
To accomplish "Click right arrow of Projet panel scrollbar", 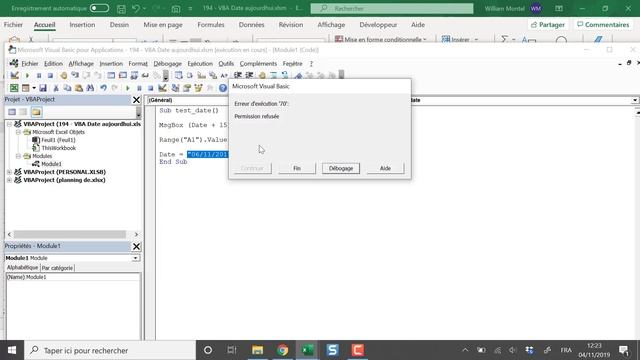I will tap(136, 234).
